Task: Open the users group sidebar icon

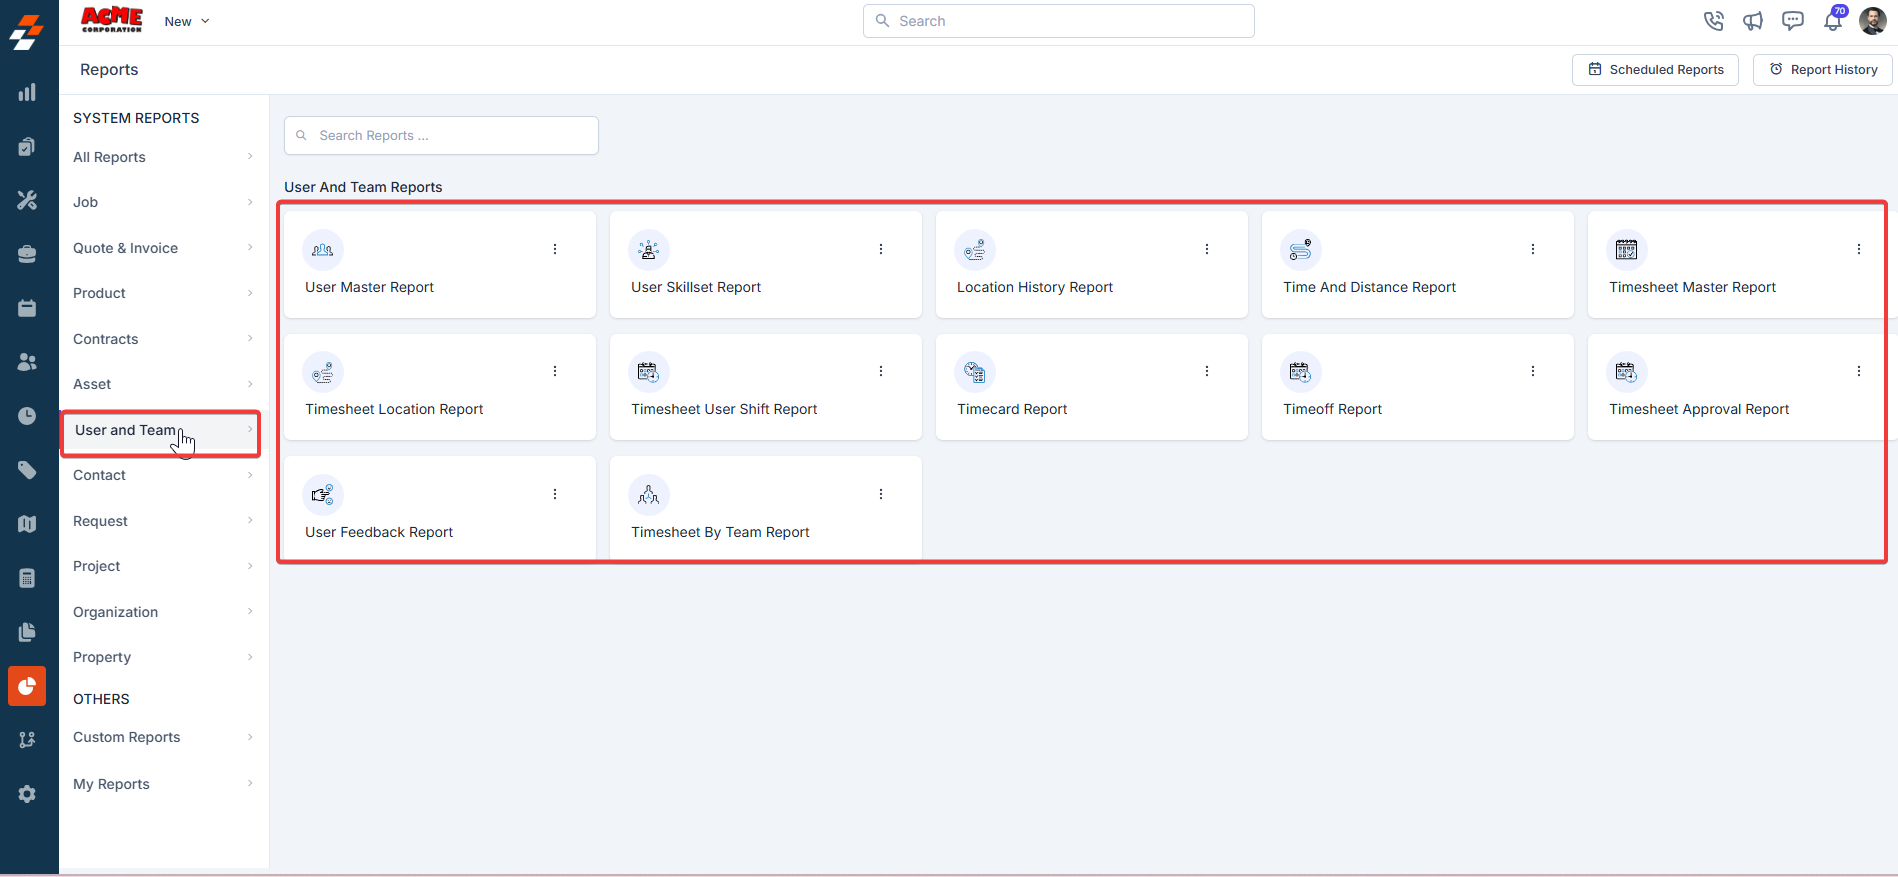Action: [x=27, y=362]
